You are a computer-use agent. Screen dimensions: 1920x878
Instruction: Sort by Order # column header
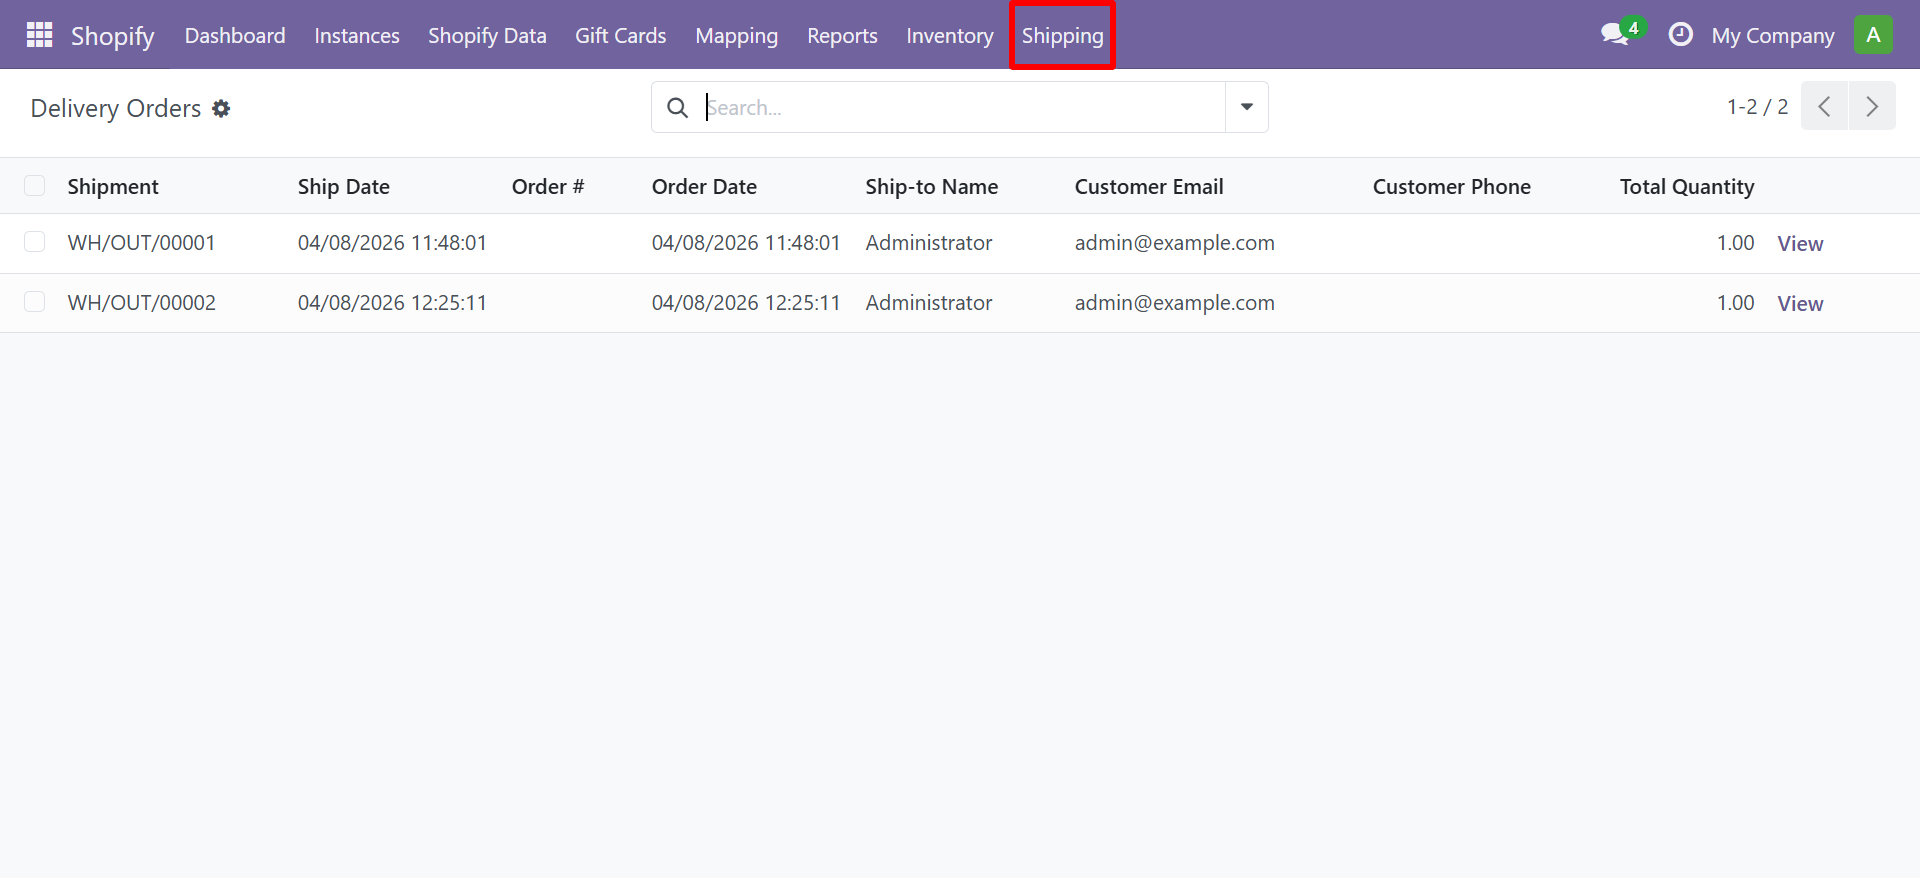click(x=548, y=187)
